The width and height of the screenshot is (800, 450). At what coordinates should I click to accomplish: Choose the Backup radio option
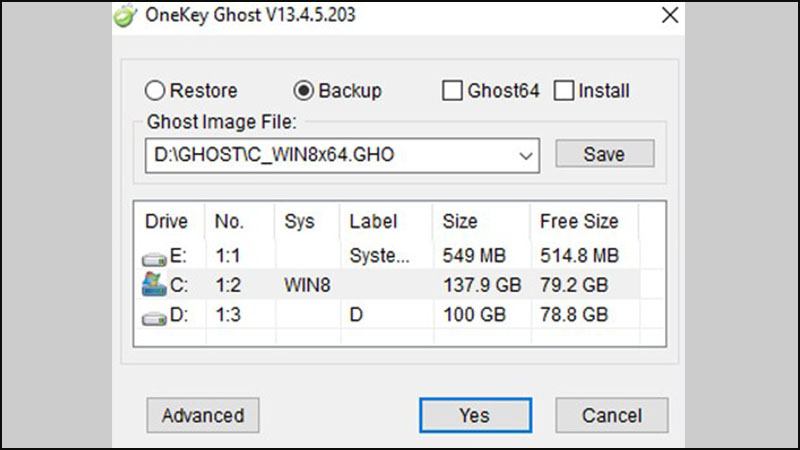pos(304,91)
